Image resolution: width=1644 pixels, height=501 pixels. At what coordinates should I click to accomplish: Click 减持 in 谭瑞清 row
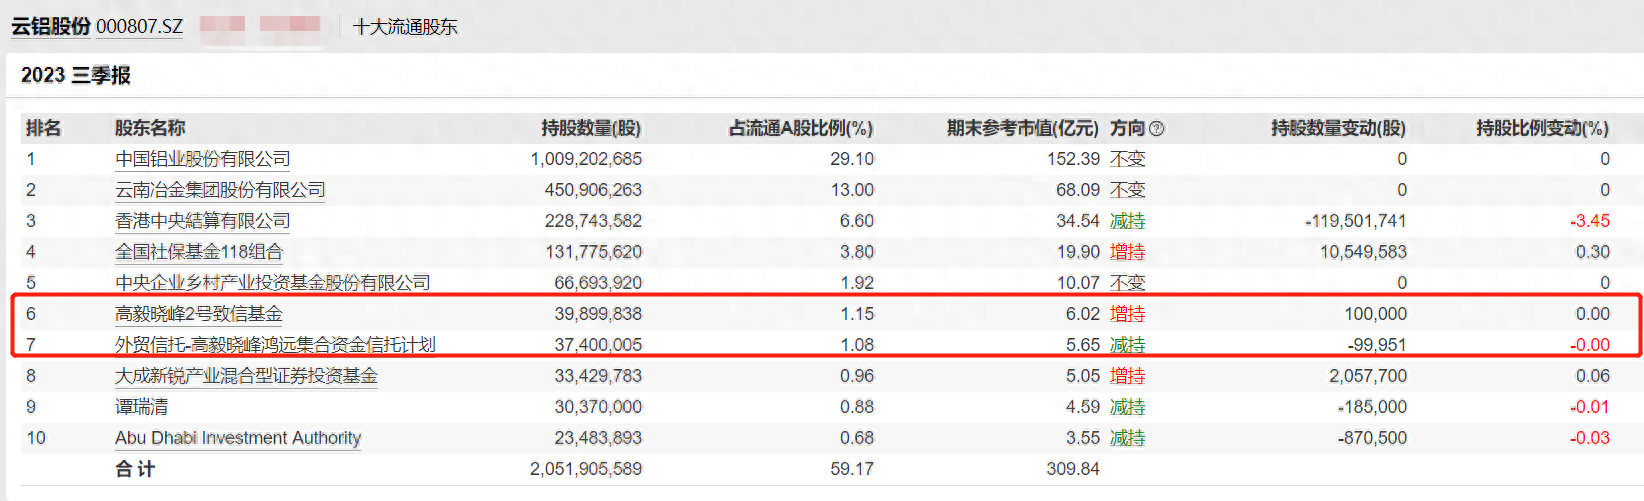click(1128, 407)
